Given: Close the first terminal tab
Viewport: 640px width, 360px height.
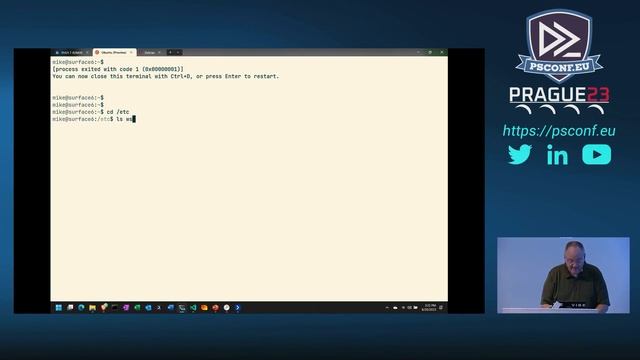Looking at the screenshot, I should 87,53.
